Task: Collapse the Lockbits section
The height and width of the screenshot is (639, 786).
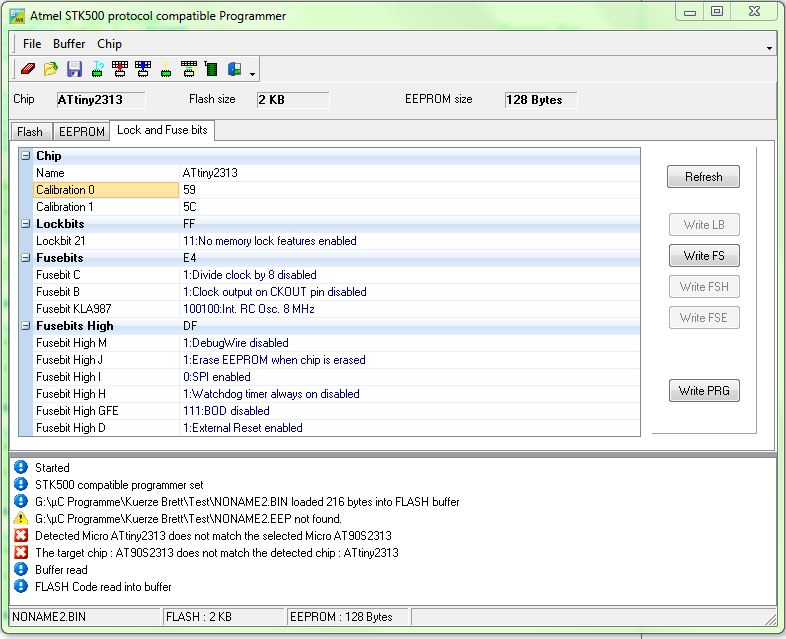Action: pyautogui.click(x=26, y=224)
